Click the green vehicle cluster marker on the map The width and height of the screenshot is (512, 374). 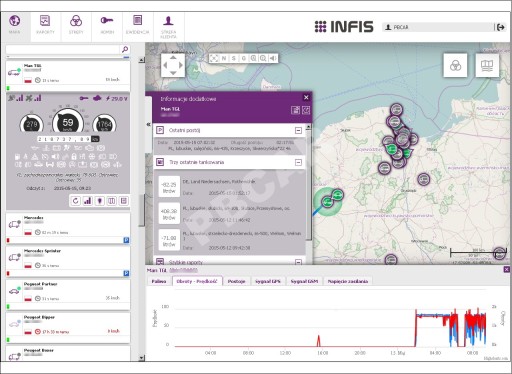coord(328,201)
